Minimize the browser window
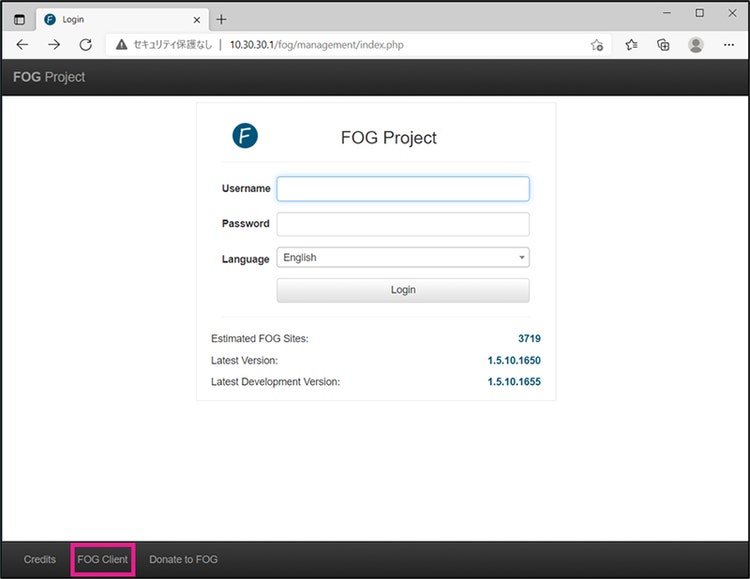This screenshot has width=750, height=579. (x=667, y=13)
